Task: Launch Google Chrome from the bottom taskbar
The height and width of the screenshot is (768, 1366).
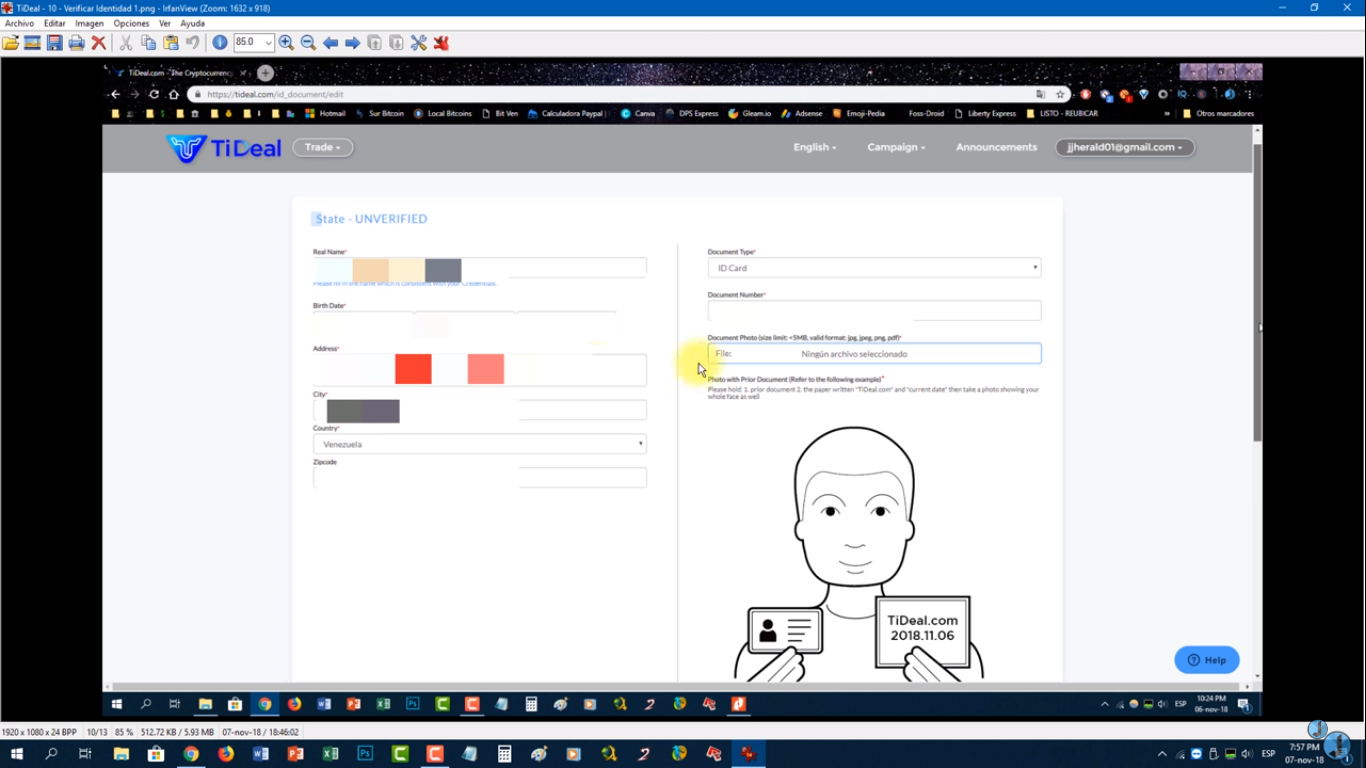Action: click(191, 754)
